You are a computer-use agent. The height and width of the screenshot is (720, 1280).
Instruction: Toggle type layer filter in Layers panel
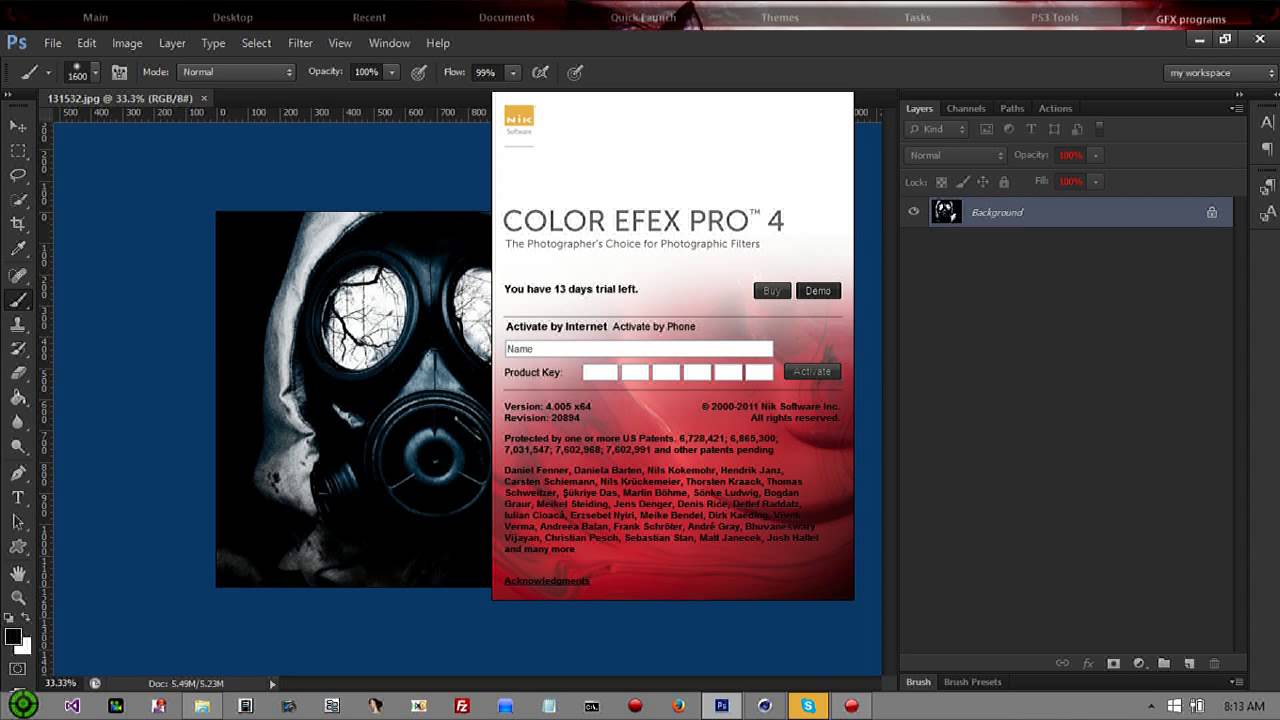click(x=1031, y=129)
